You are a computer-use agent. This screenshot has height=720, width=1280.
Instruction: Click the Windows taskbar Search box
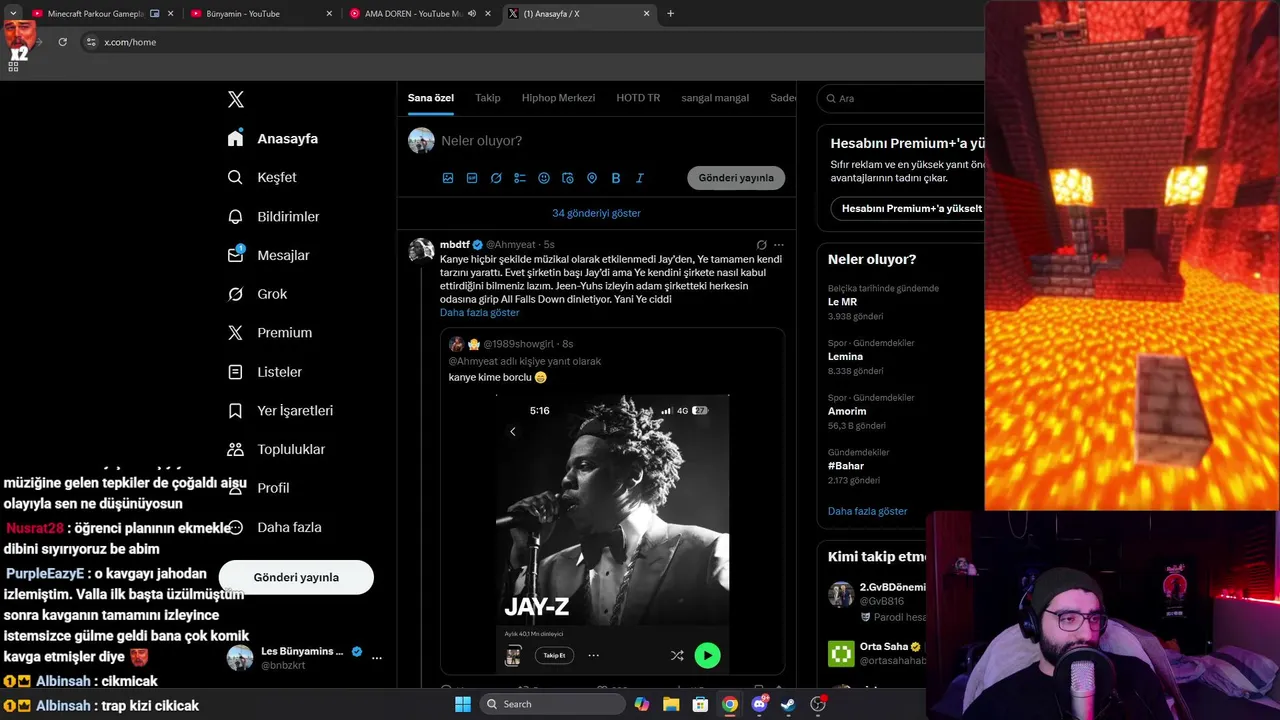click(x=551, y=704)
